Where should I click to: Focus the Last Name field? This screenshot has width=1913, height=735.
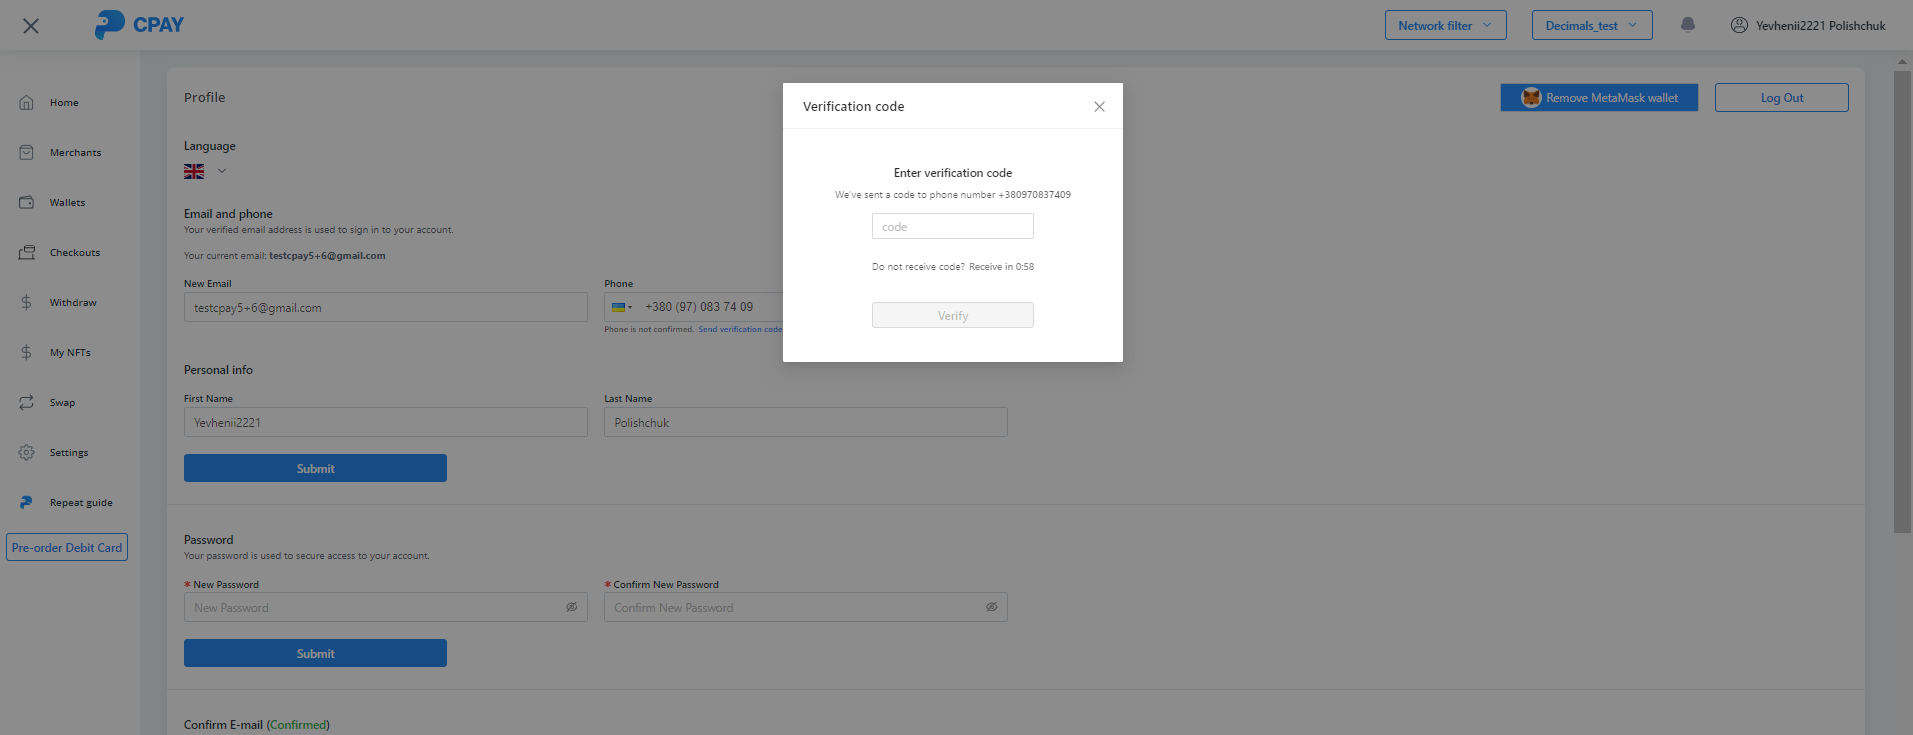click(806, 422)
